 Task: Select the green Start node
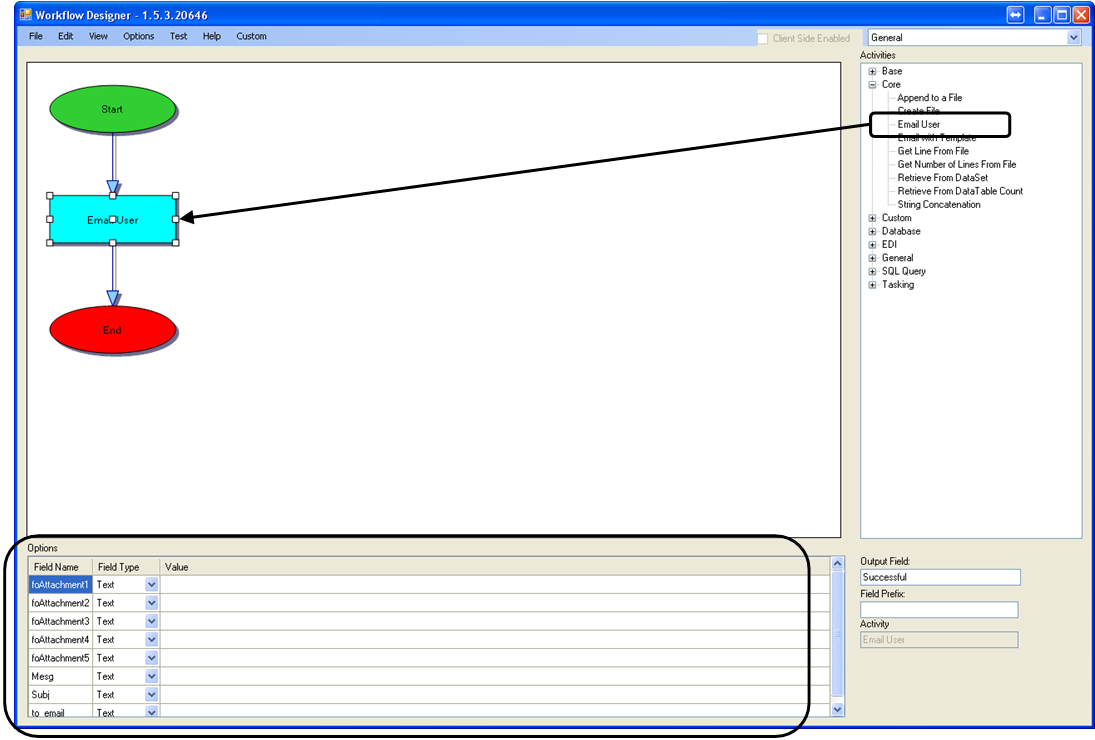(x=112, y=109)
